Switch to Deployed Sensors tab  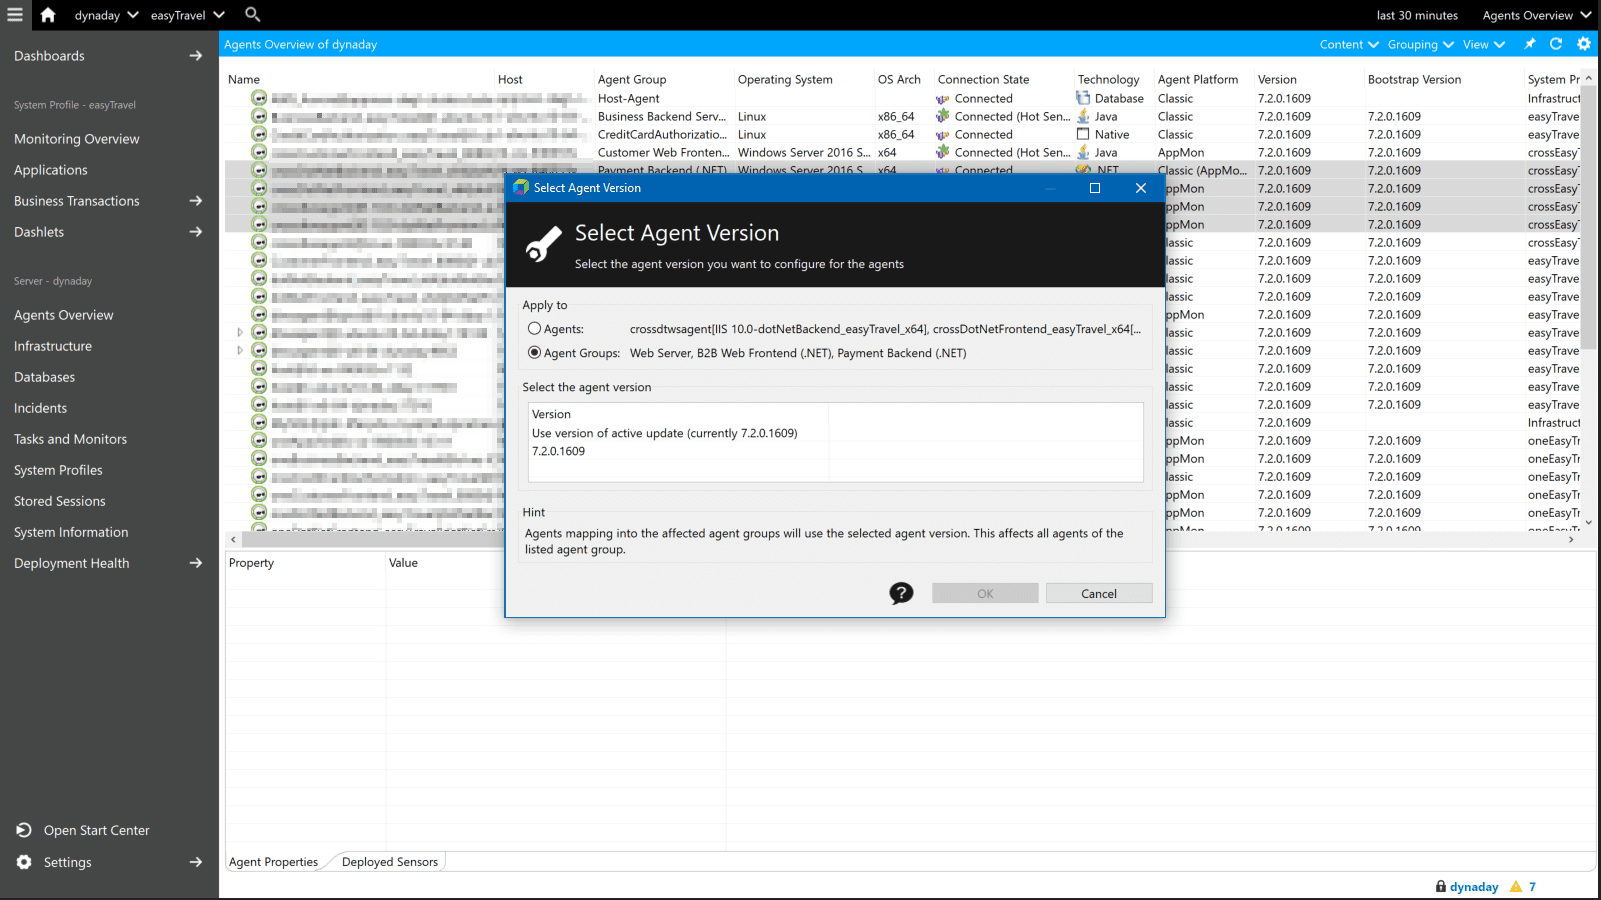pyautogui.click(x=390, y=862)
